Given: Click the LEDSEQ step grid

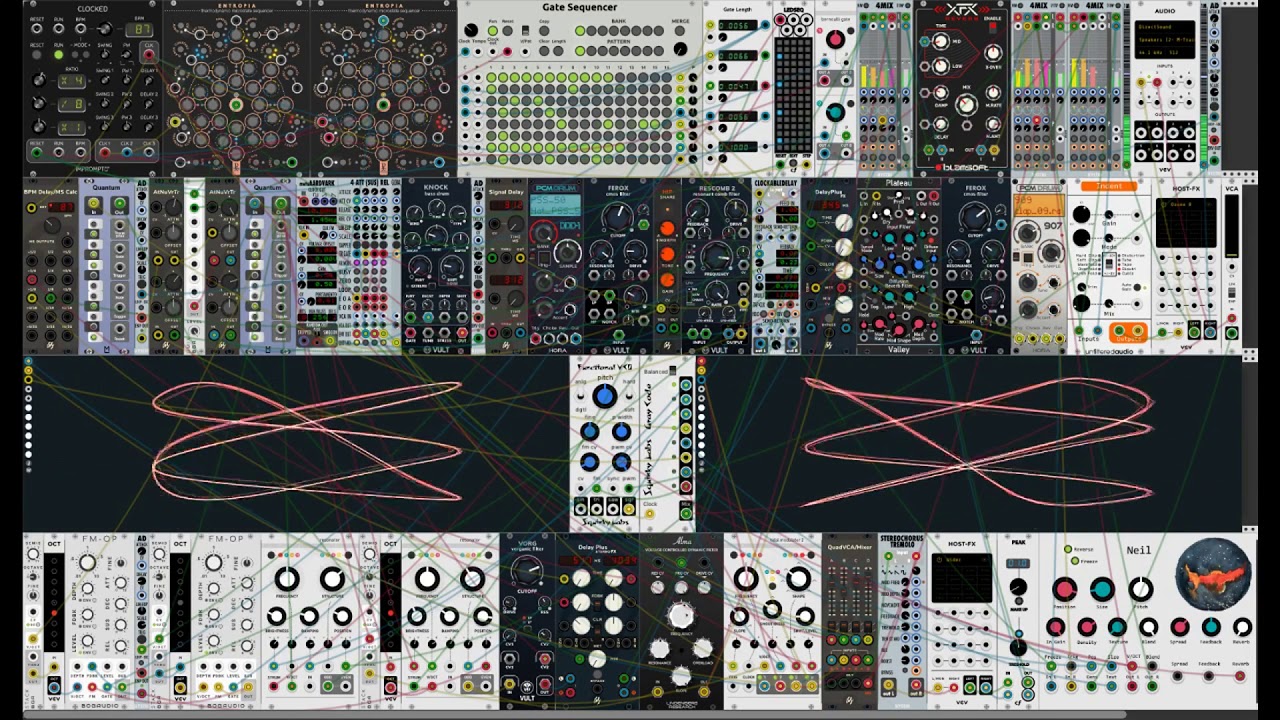Looking at the screenshot, I should (793, 93).
